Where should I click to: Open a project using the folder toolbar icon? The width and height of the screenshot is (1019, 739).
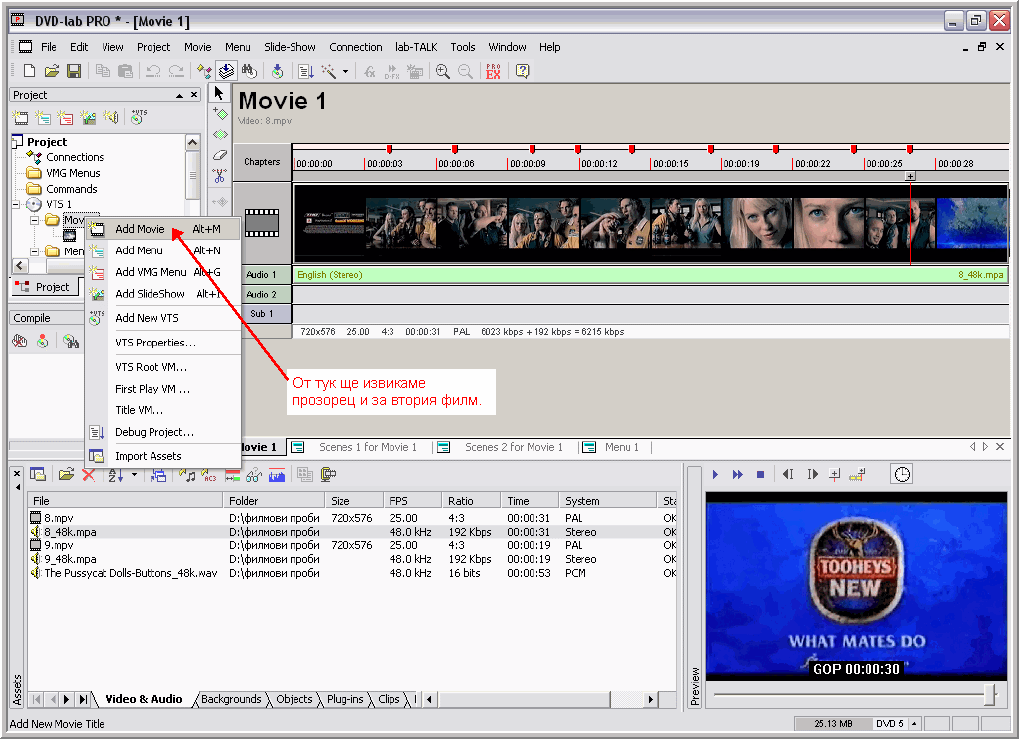(52, 71)
